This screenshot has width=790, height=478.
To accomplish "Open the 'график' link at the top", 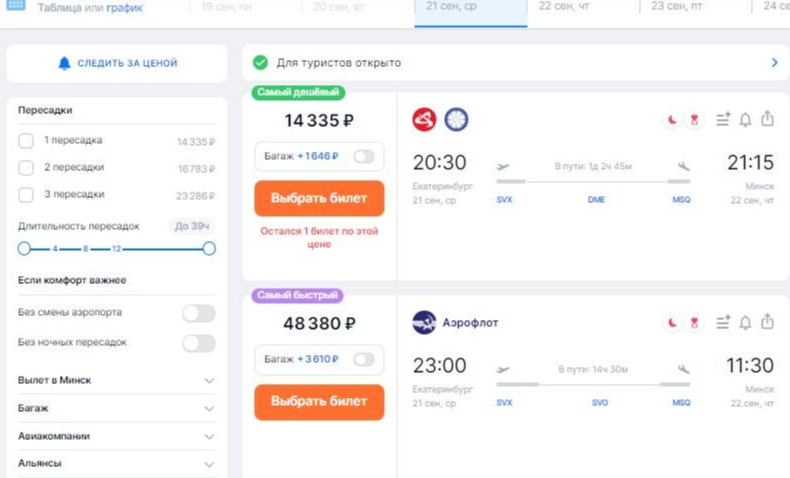I will (x=125, y=8).
